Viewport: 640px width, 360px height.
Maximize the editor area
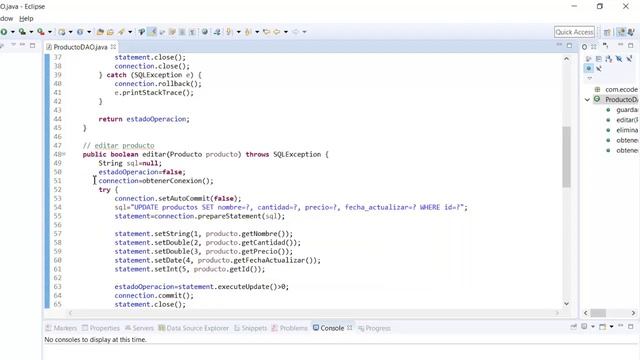[569, 46]
